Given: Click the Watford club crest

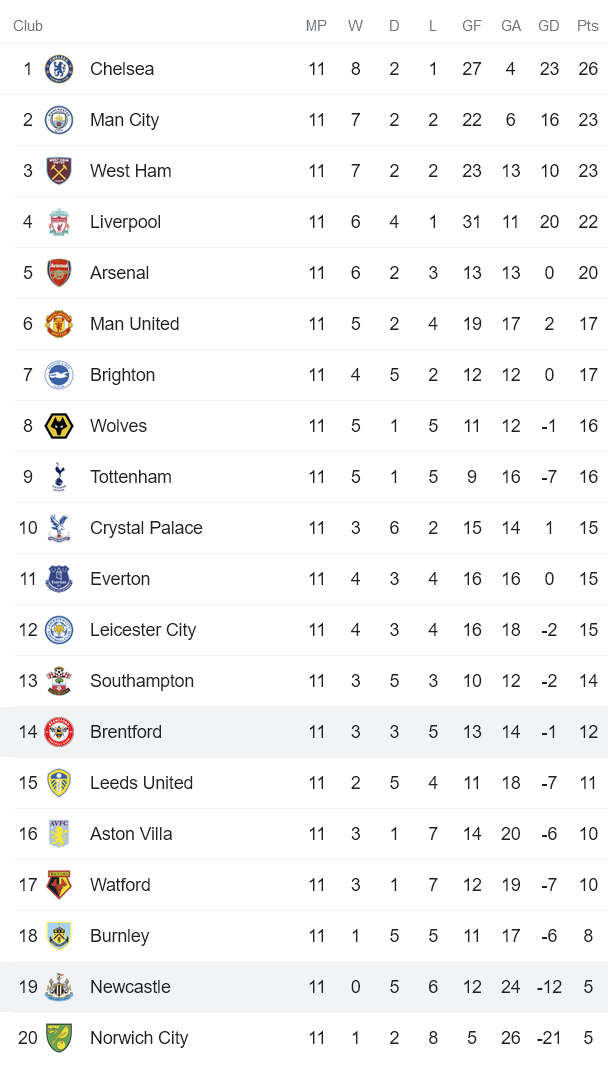Looking at the screenshot, I should tap(59, 885).
